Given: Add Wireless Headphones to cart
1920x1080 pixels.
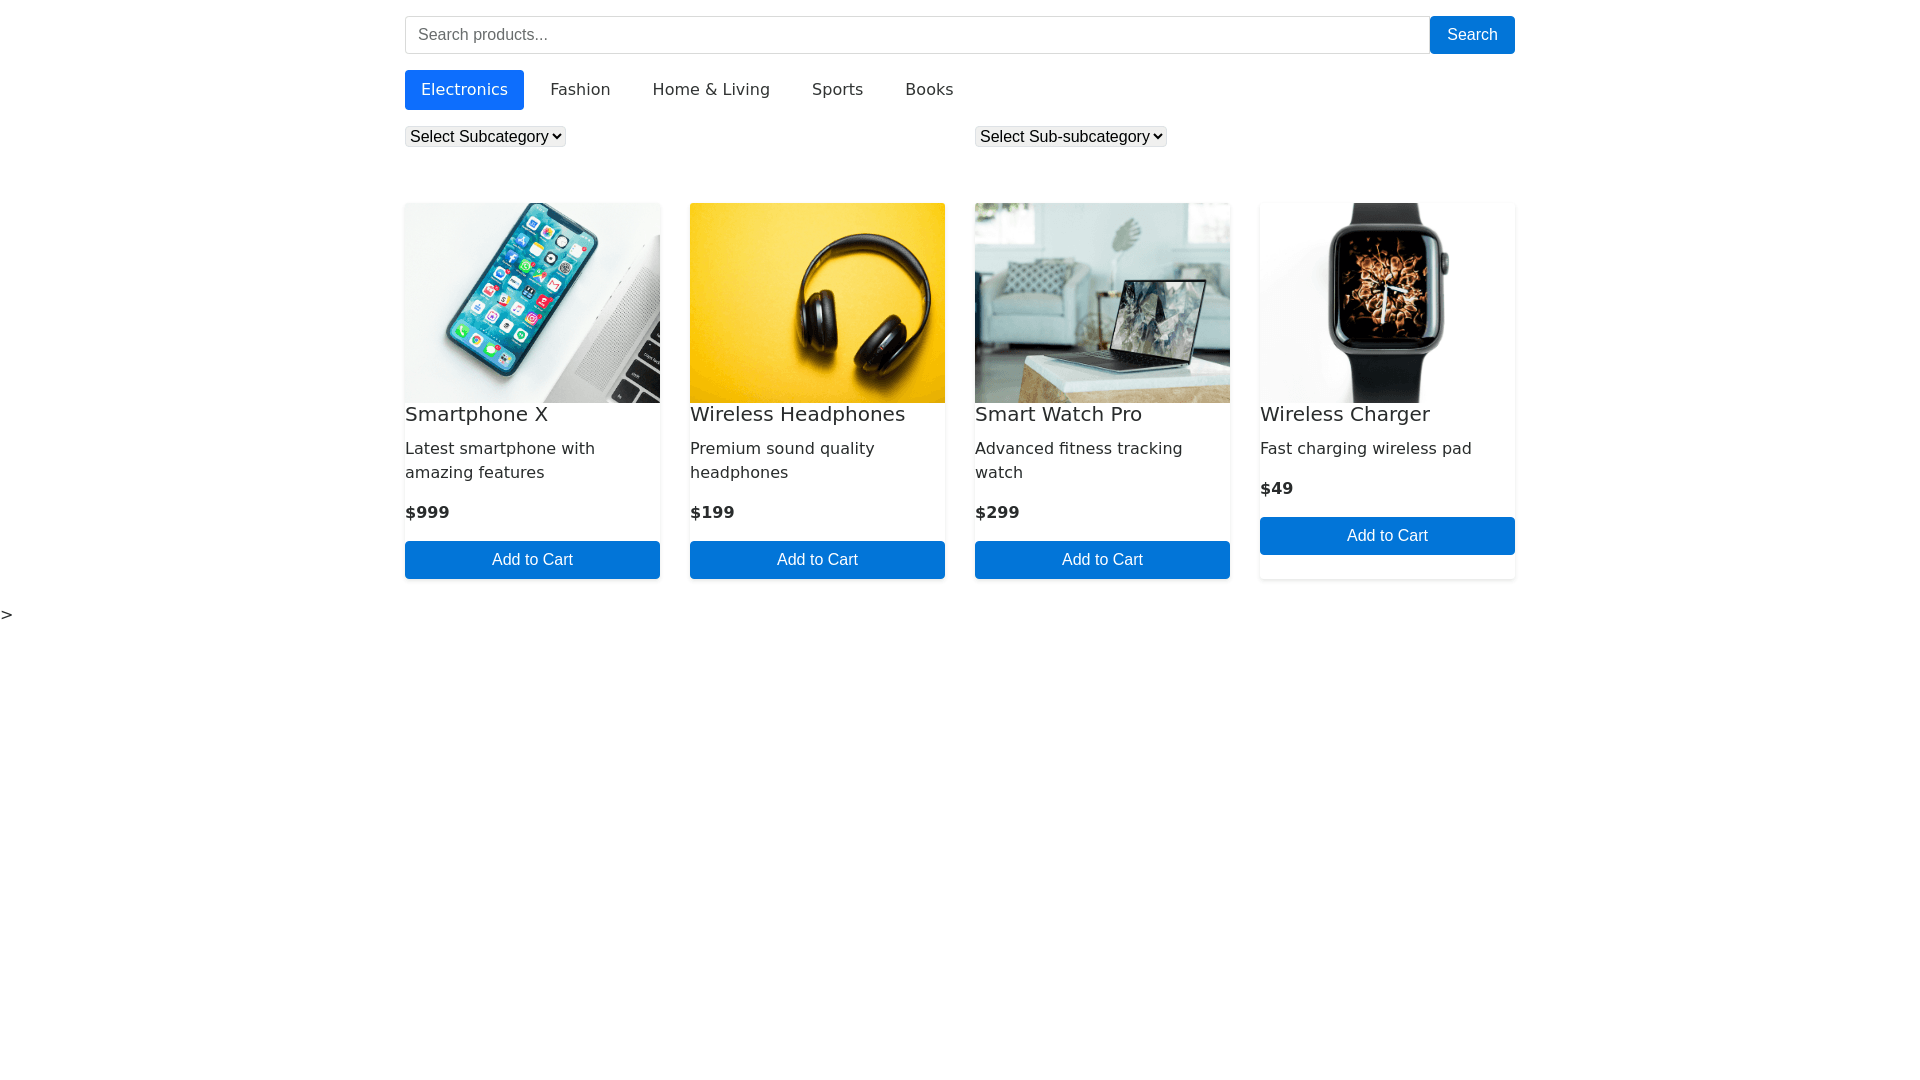Looking at the screenshot, I should (817, 560).
